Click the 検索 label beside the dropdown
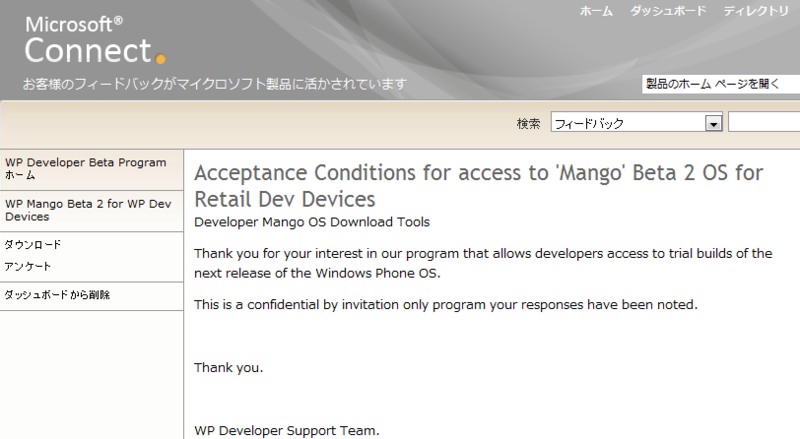This screenshot has height=439, width=800. coord(528,124)
